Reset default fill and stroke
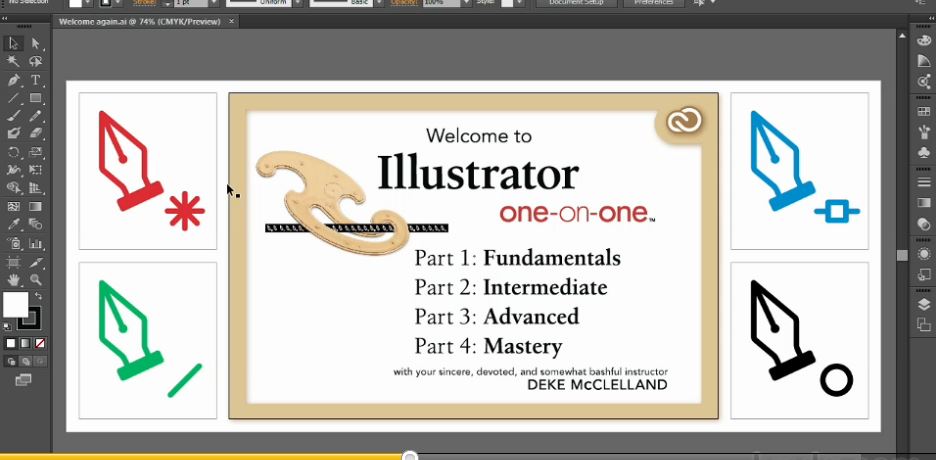Image resolution: width=936 pixels, height=460 pixels. pos(7,326)
